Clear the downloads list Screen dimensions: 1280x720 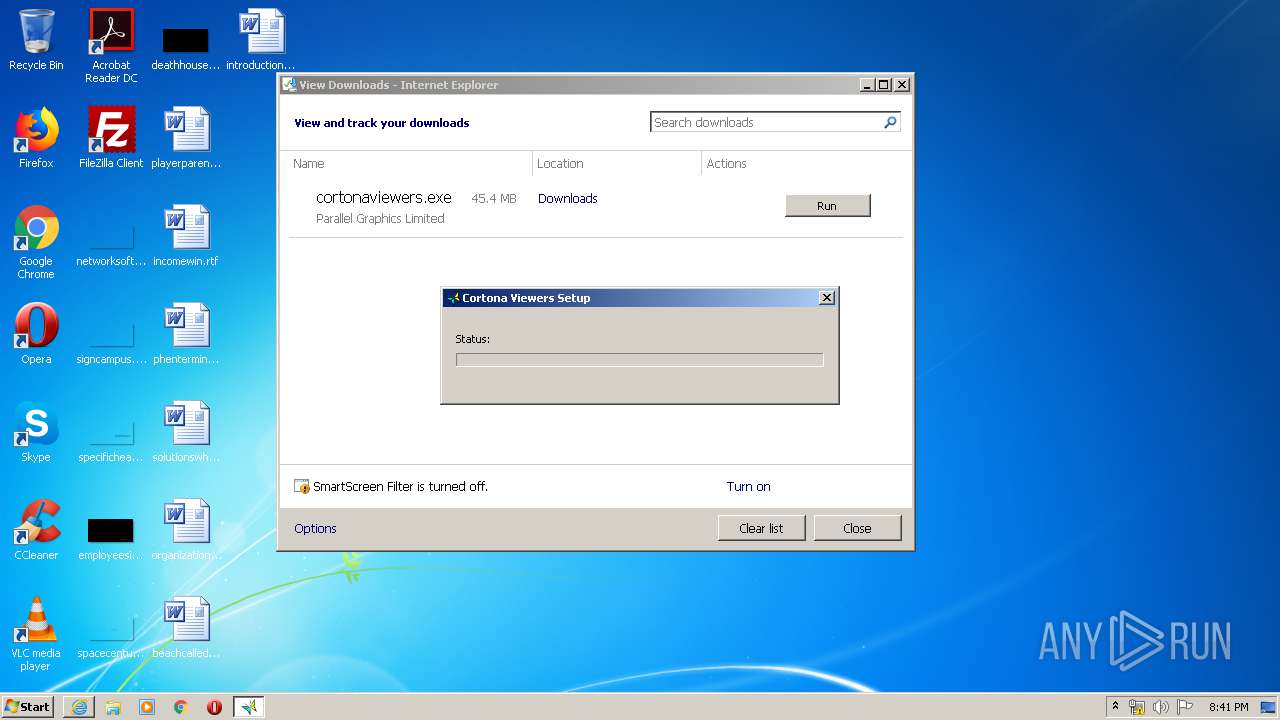pyautogui.click(x=761, y=528)
